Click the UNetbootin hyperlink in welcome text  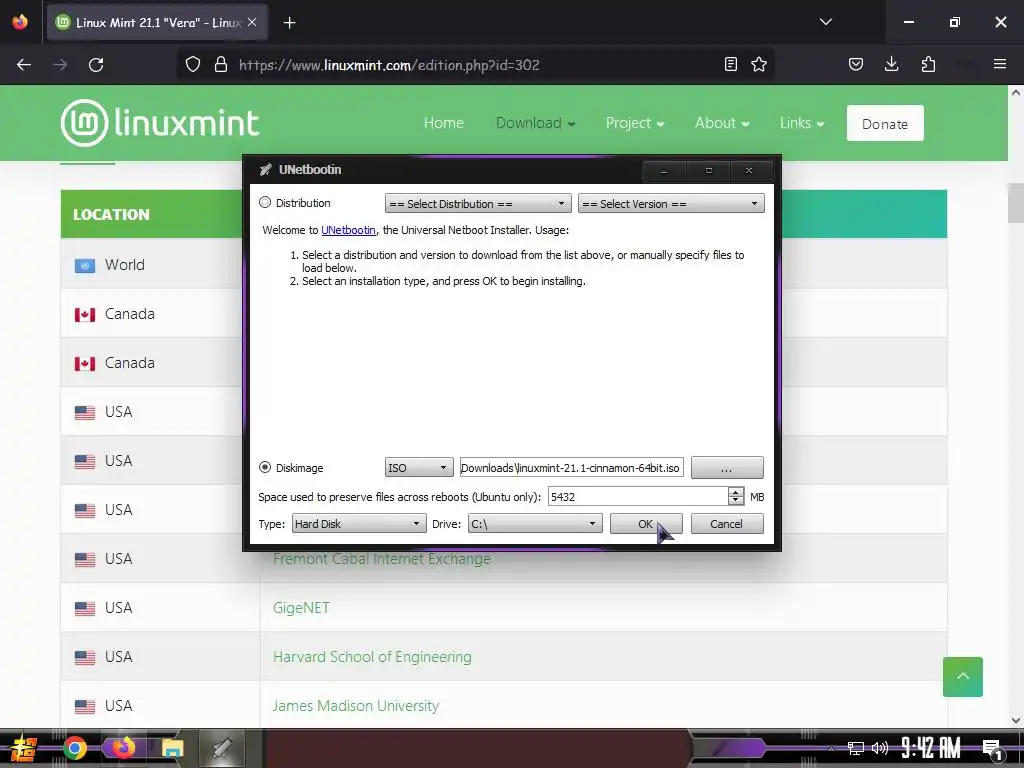tap(348, 230)
